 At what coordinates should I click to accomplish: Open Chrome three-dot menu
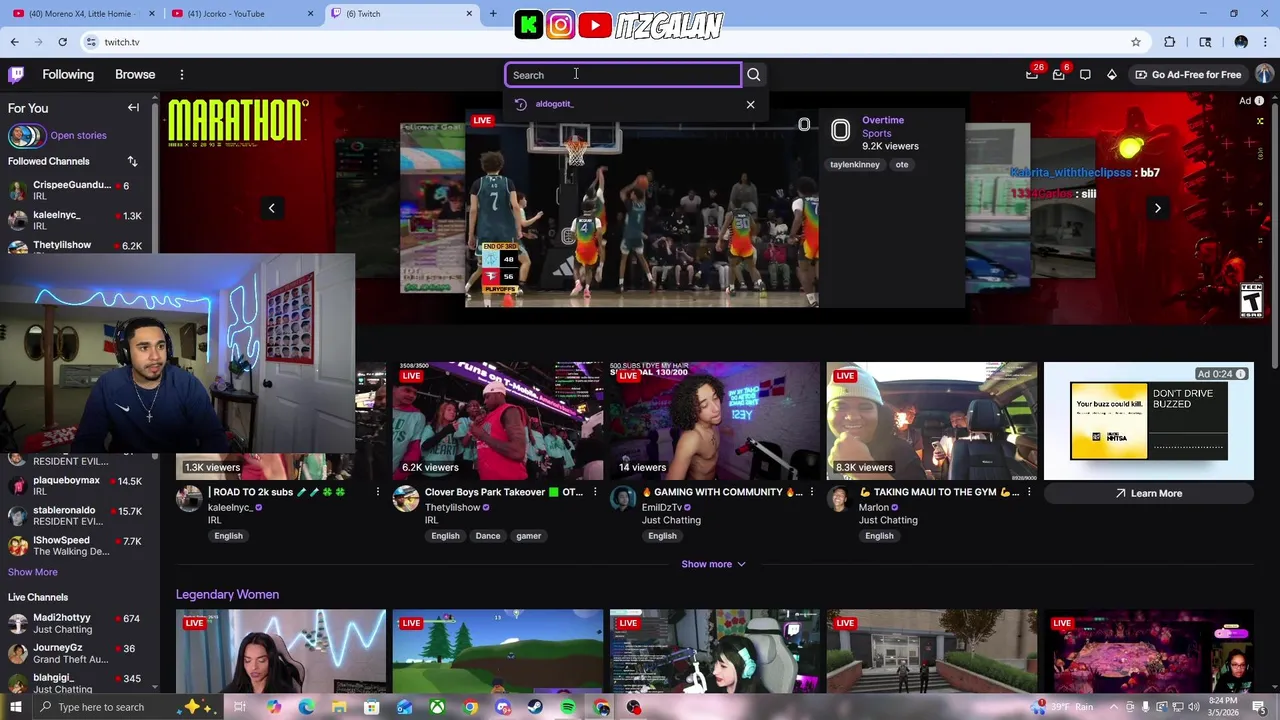click(1264, 42)
